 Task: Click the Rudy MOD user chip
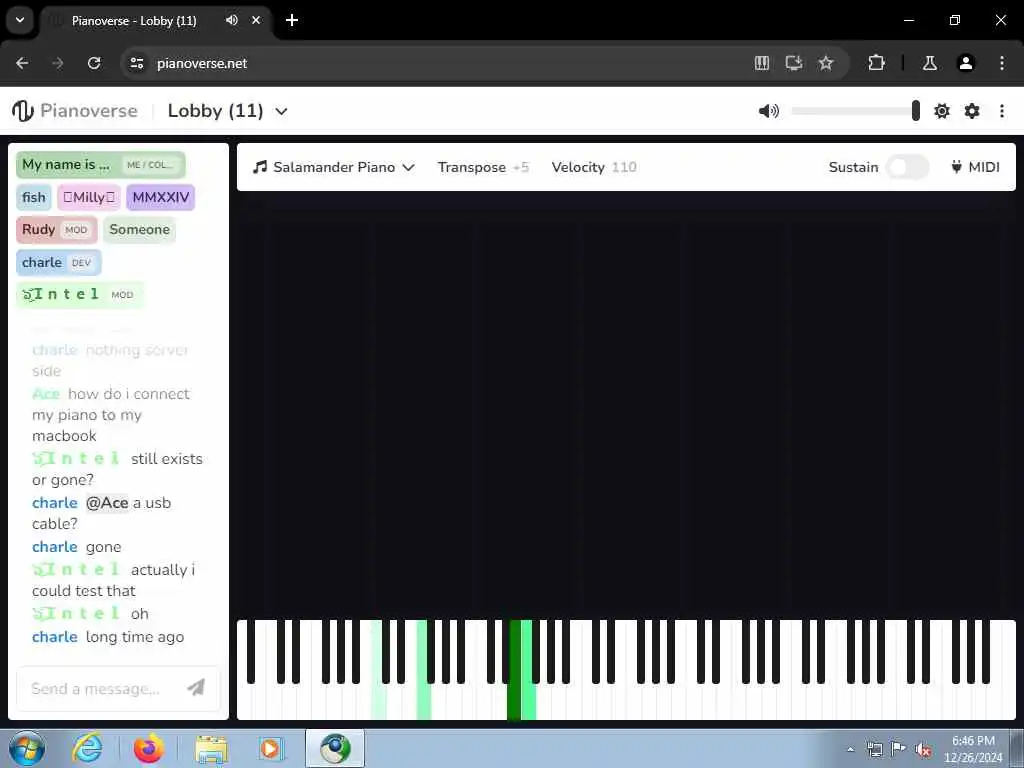57,230
